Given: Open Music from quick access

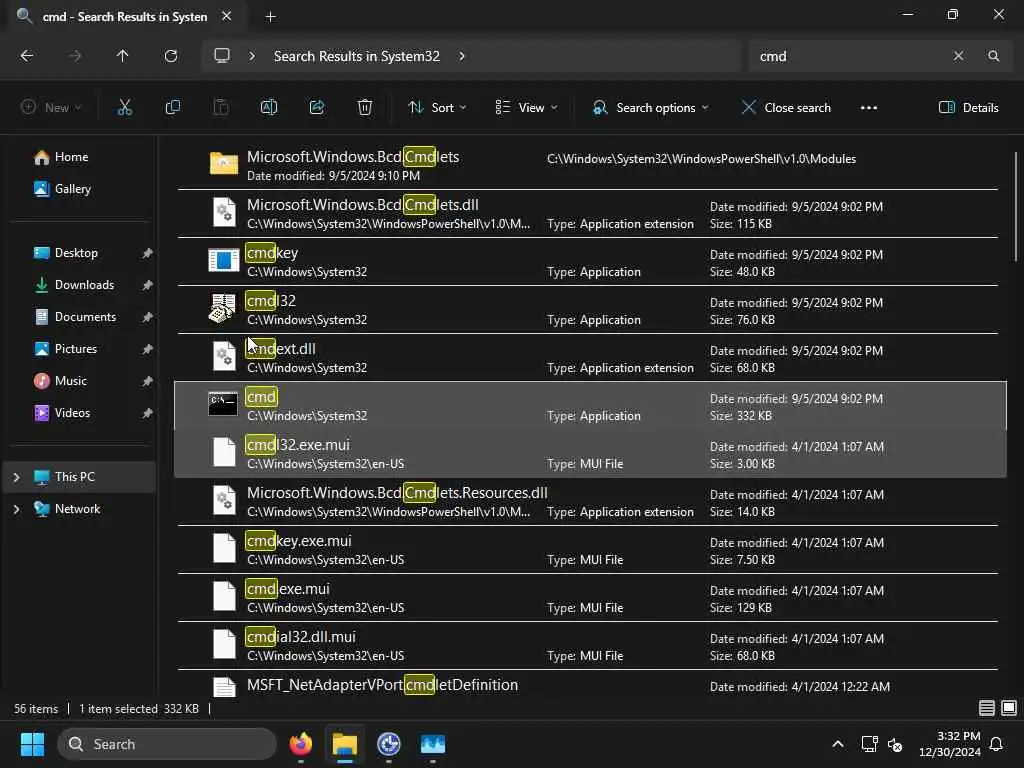Looking at the screenshot, I should point(71,381).
